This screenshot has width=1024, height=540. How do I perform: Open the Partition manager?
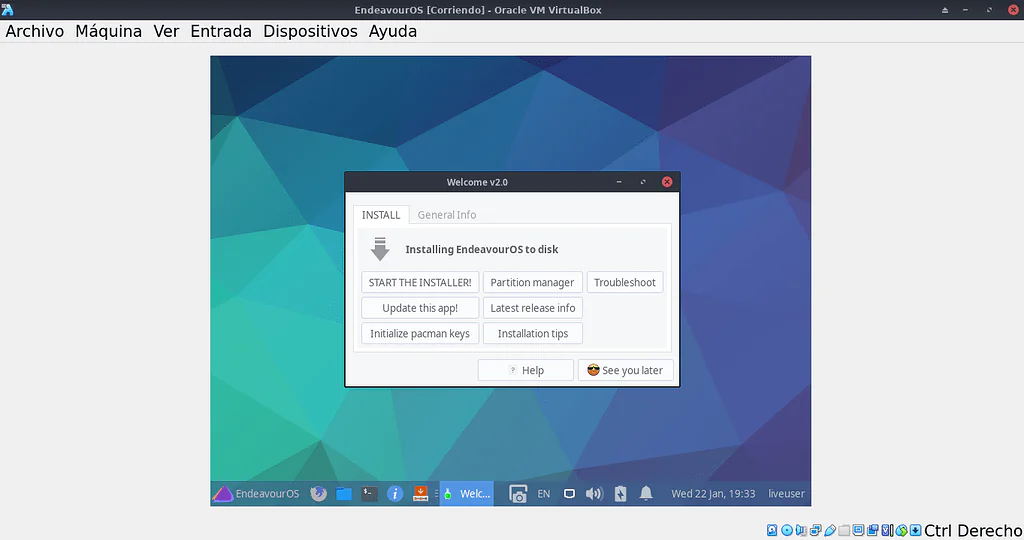pyautogui.click(x=532, y=282)
